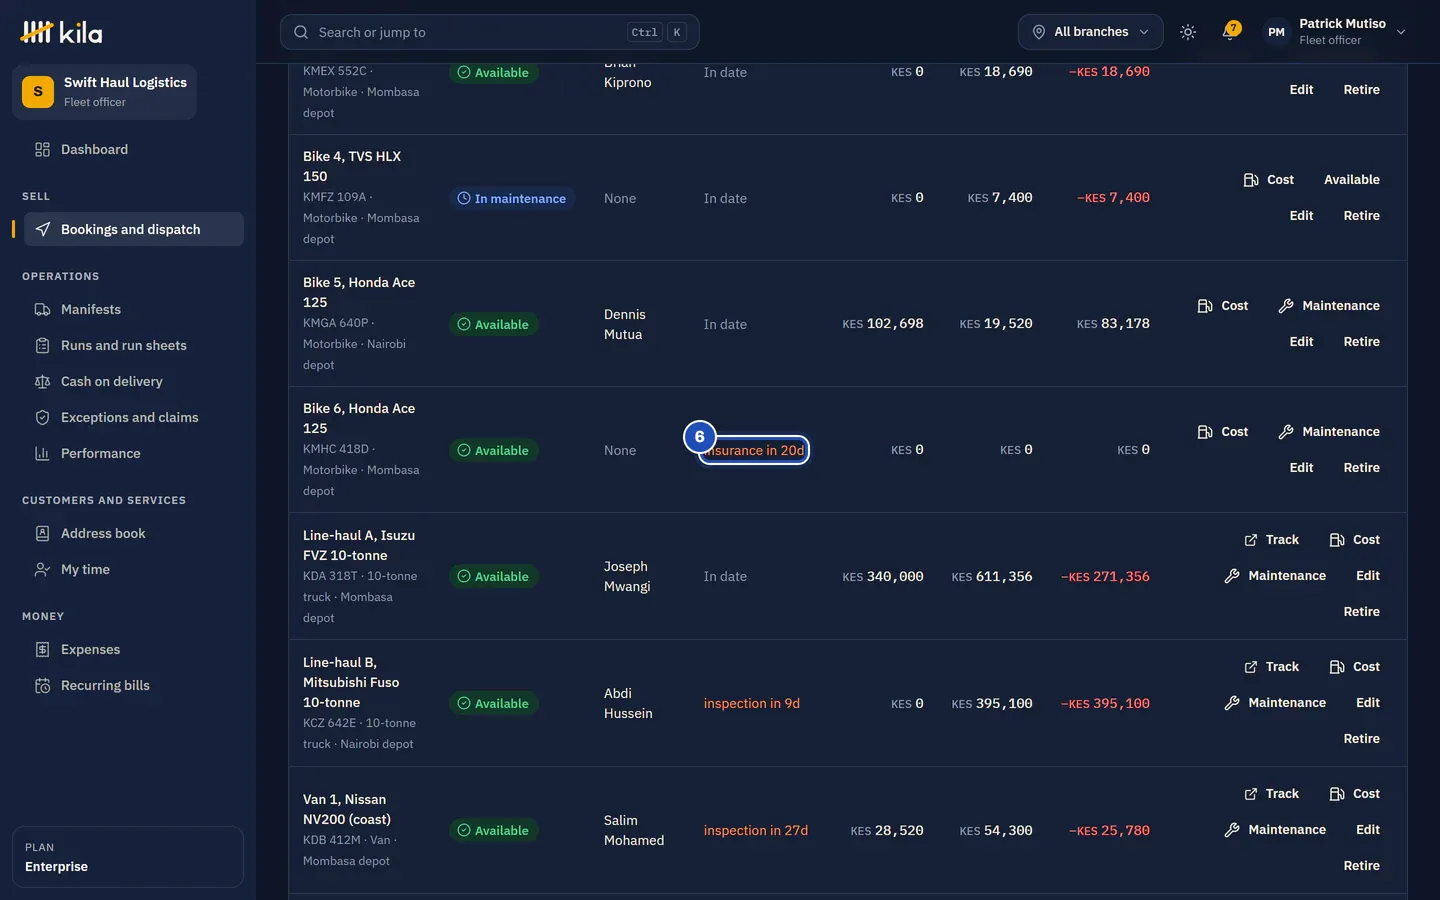Click 'inspection in 9d' for Line-haul B

pyautogui.click(x=752, y=704)
